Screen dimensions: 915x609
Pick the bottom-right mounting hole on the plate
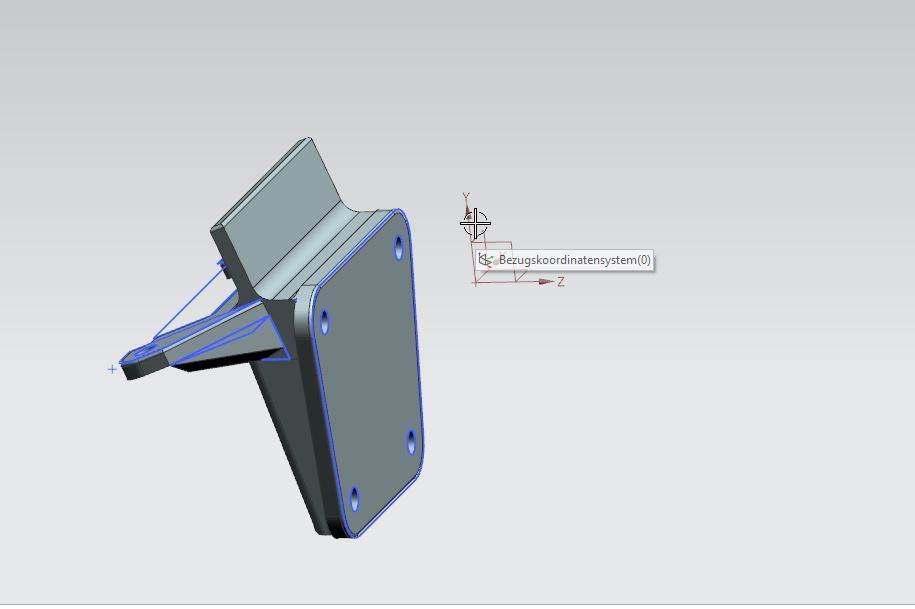(x=412, y=440)
